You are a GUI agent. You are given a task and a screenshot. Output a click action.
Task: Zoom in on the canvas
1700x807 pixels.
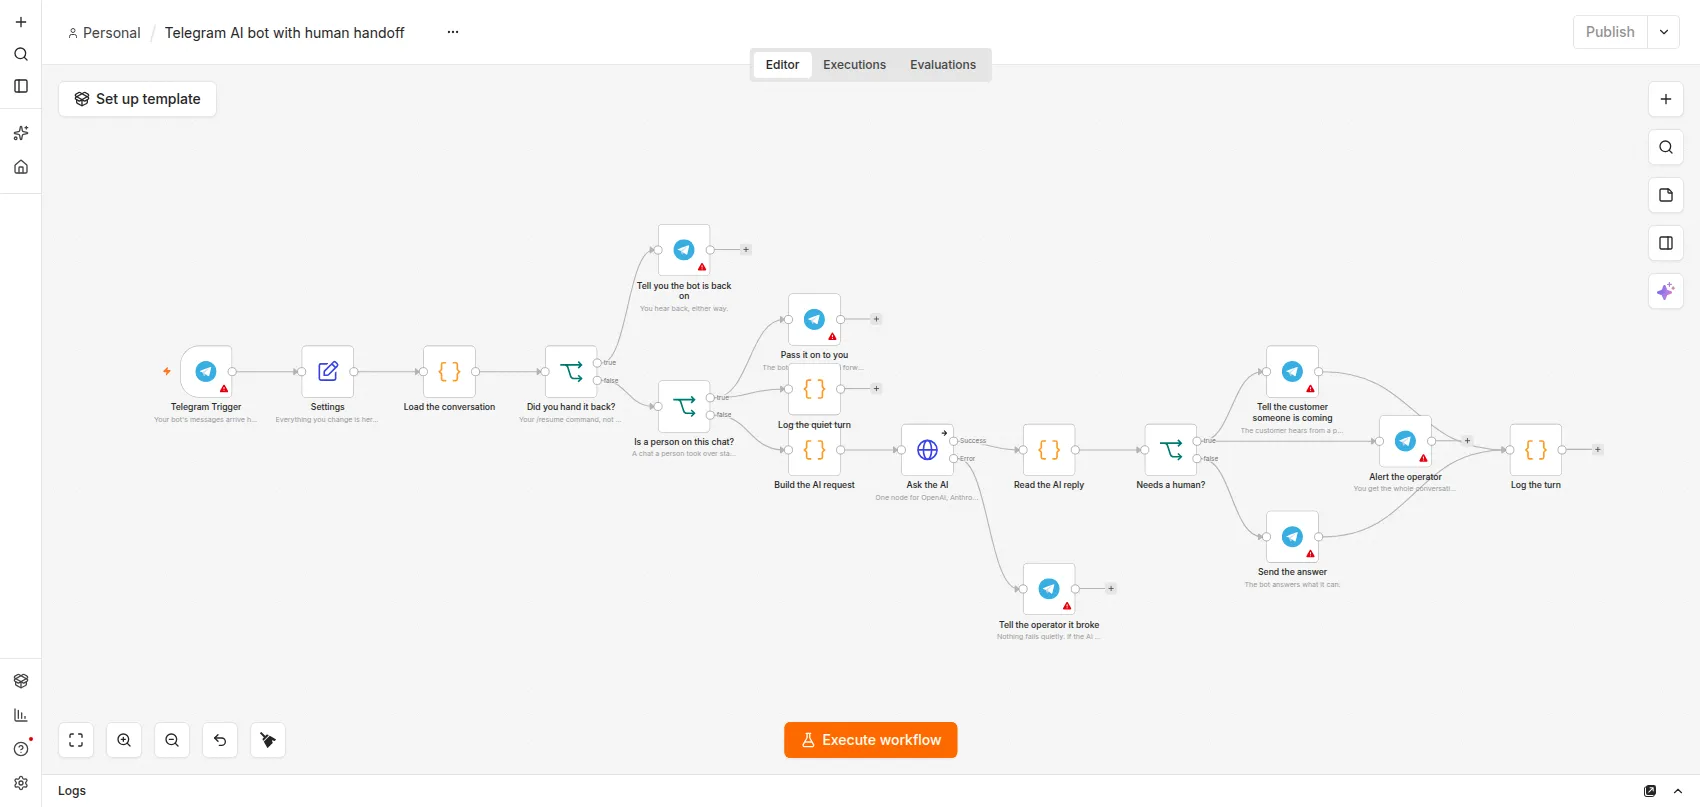coord(124,740)
